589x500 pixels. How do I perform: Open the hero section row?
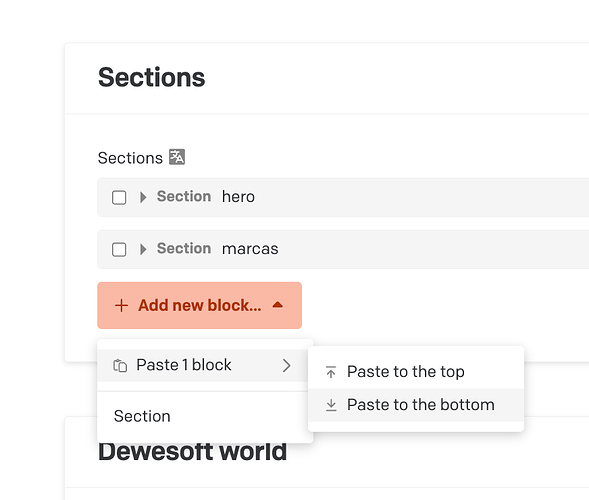(x=343, y=197)
